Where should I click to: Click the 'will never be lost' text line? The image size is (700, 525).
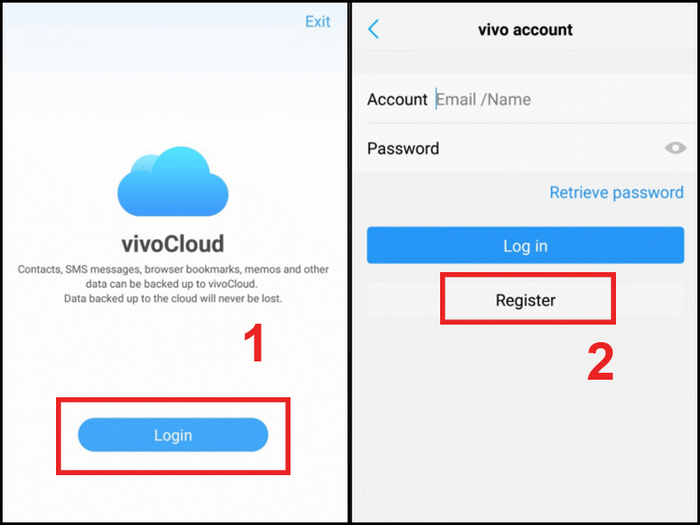pyautogui.click(x=173, y=298)
